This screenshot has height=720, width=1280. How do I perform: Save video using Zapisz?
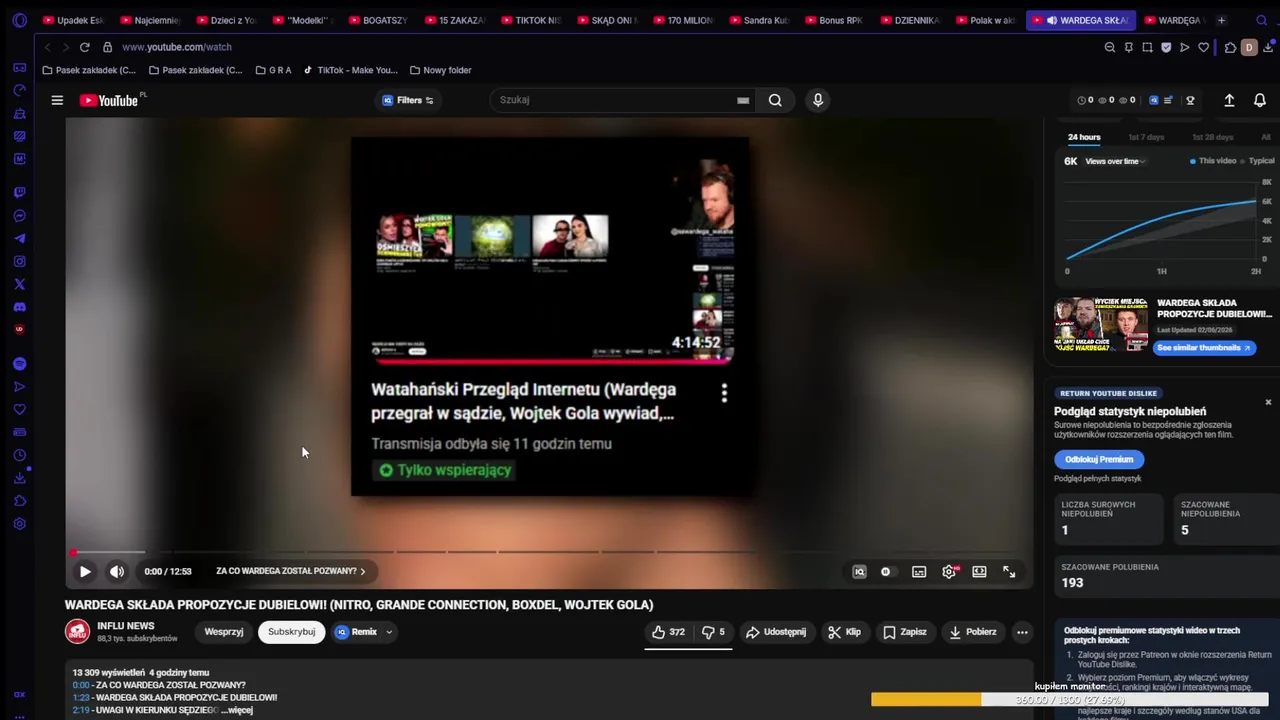tap(905, 632)
